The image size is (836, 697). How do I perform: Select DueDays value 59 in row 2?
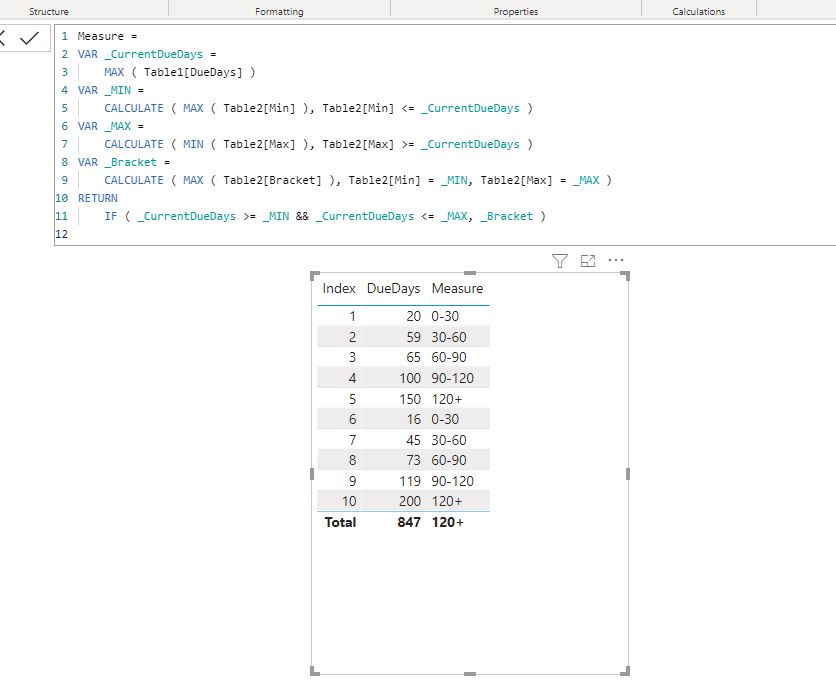[414, 337]
